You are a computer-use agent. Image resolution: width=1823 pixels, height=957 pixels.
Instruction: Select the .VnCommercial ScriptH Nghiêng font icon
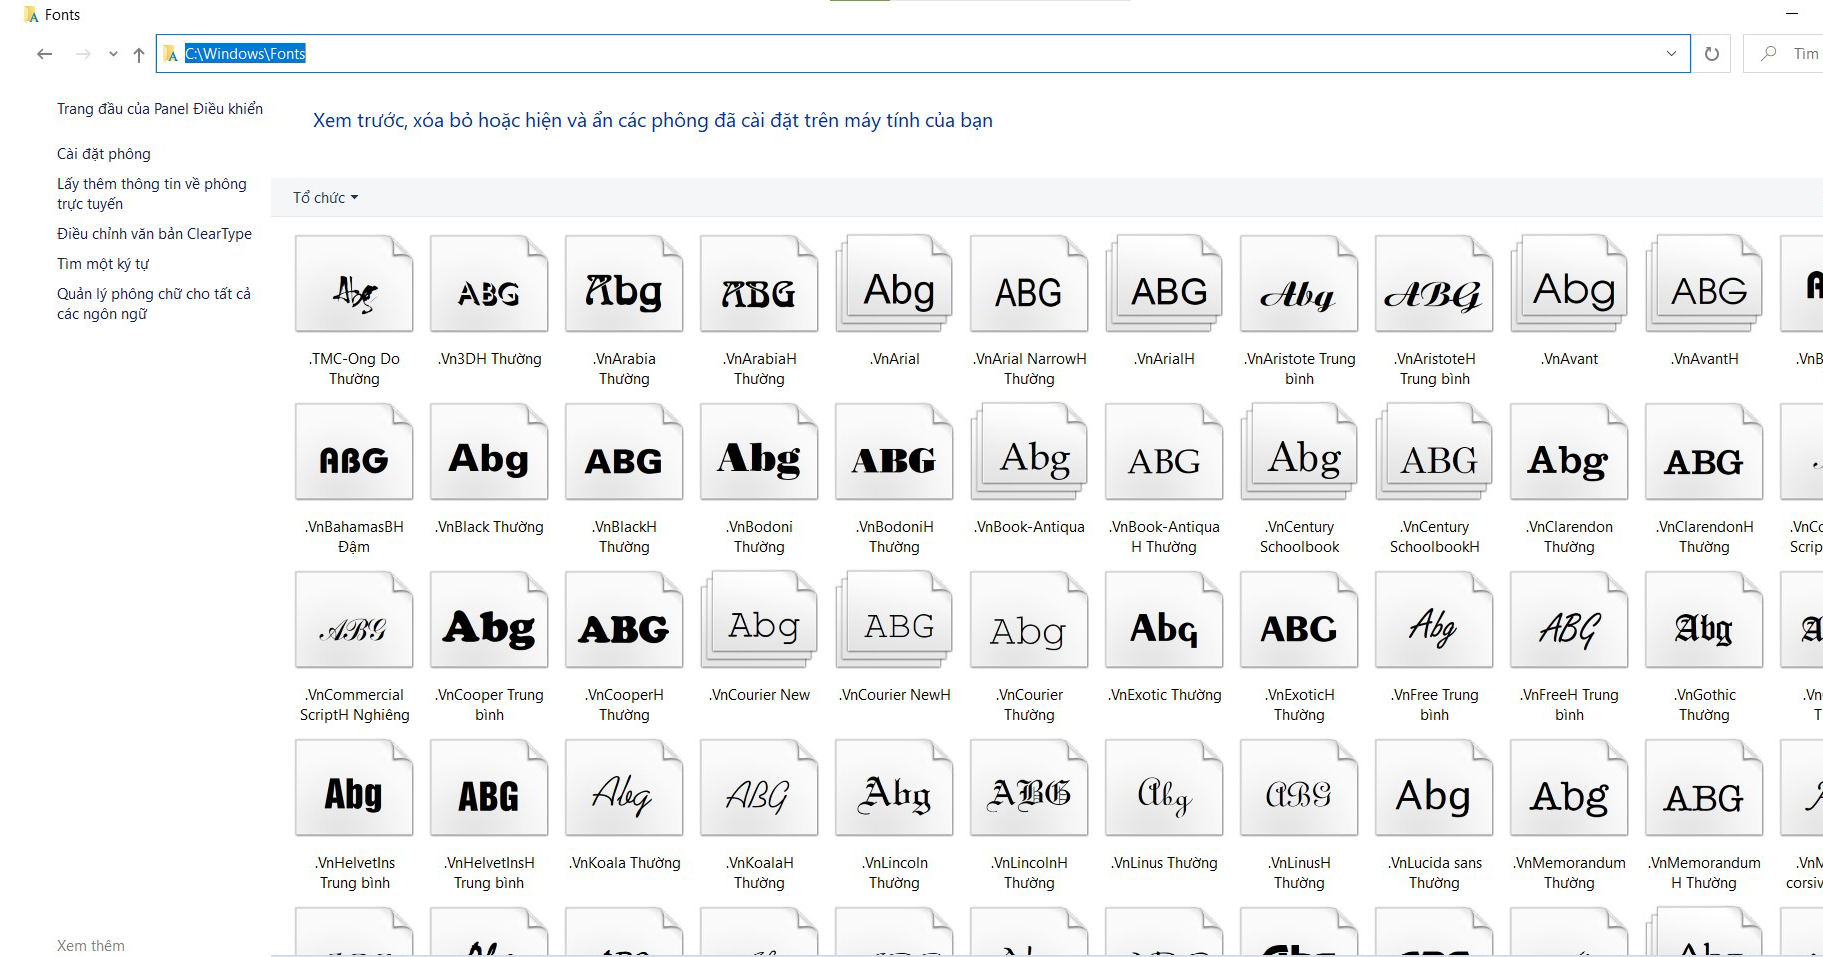click(x=354, y=620)
